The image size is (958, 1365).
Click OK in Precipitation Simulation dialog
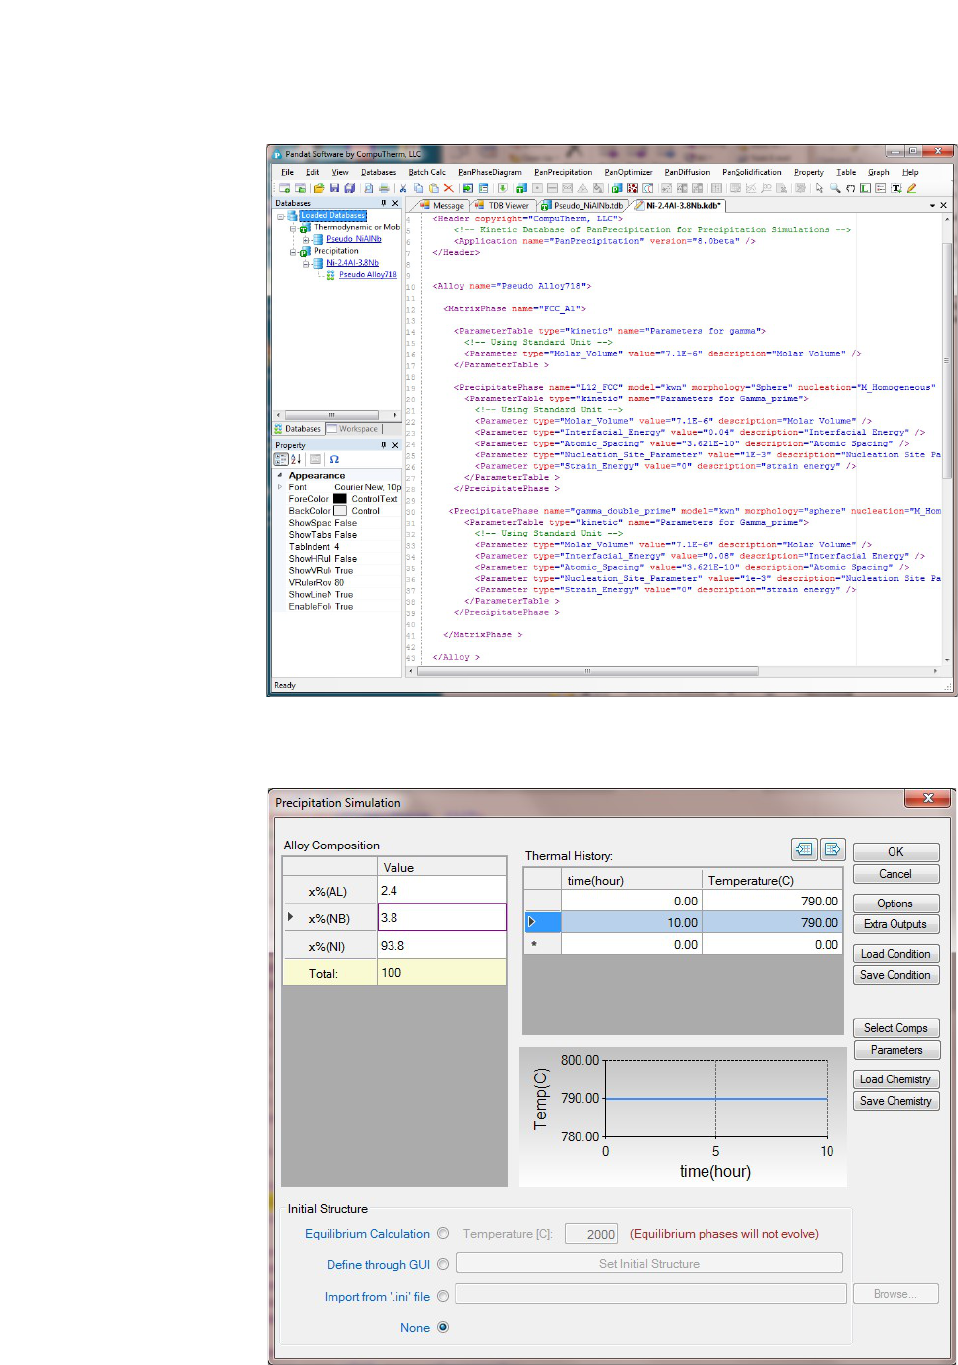(x=896, y=852)
